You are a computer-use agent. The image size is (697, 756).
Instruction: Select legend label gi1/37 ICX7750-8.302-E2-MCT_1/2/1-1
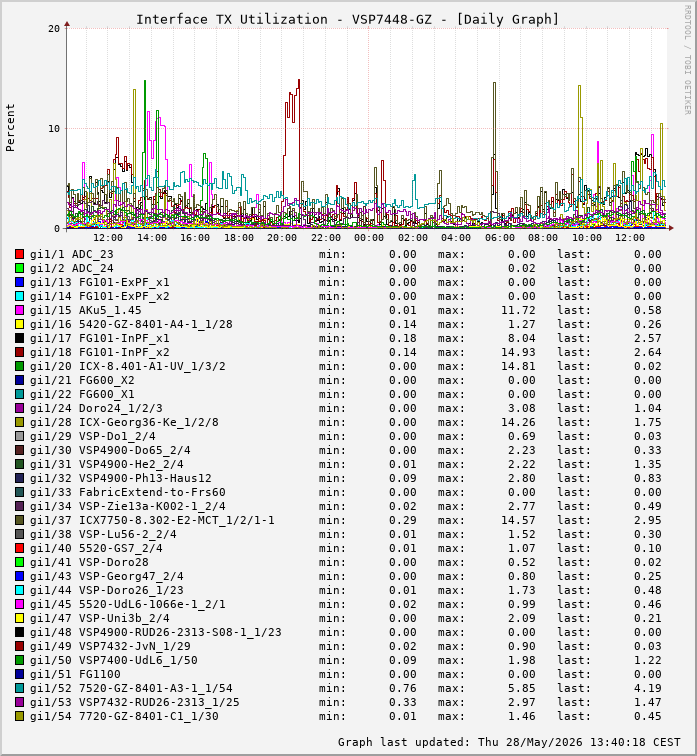[x=152, y=520]
